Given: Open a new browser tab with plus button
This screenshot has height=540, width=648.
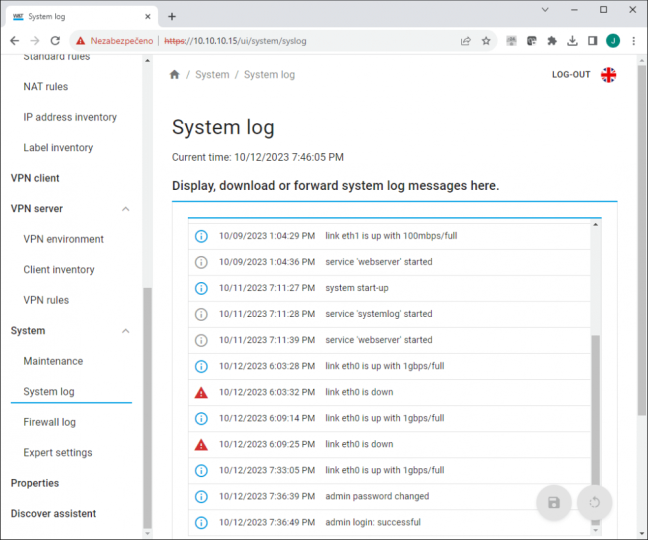Looking at the screenshot, I should pyautogui.click(x=172, y=17).
